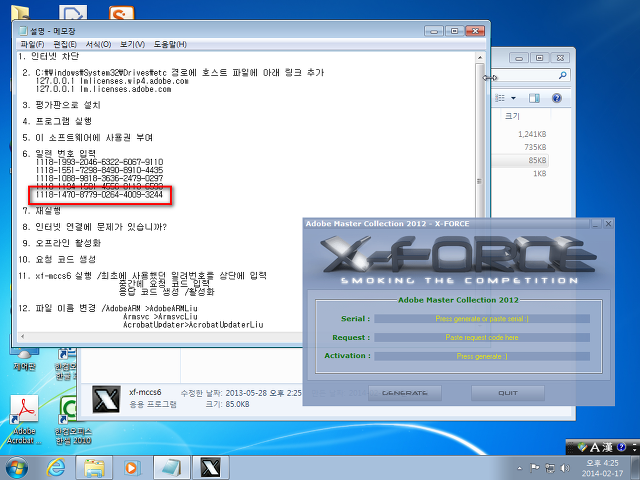Click Notepad vertical scrollbar up arrow
This screenshot has height=480, width=640.
[480, 58]
